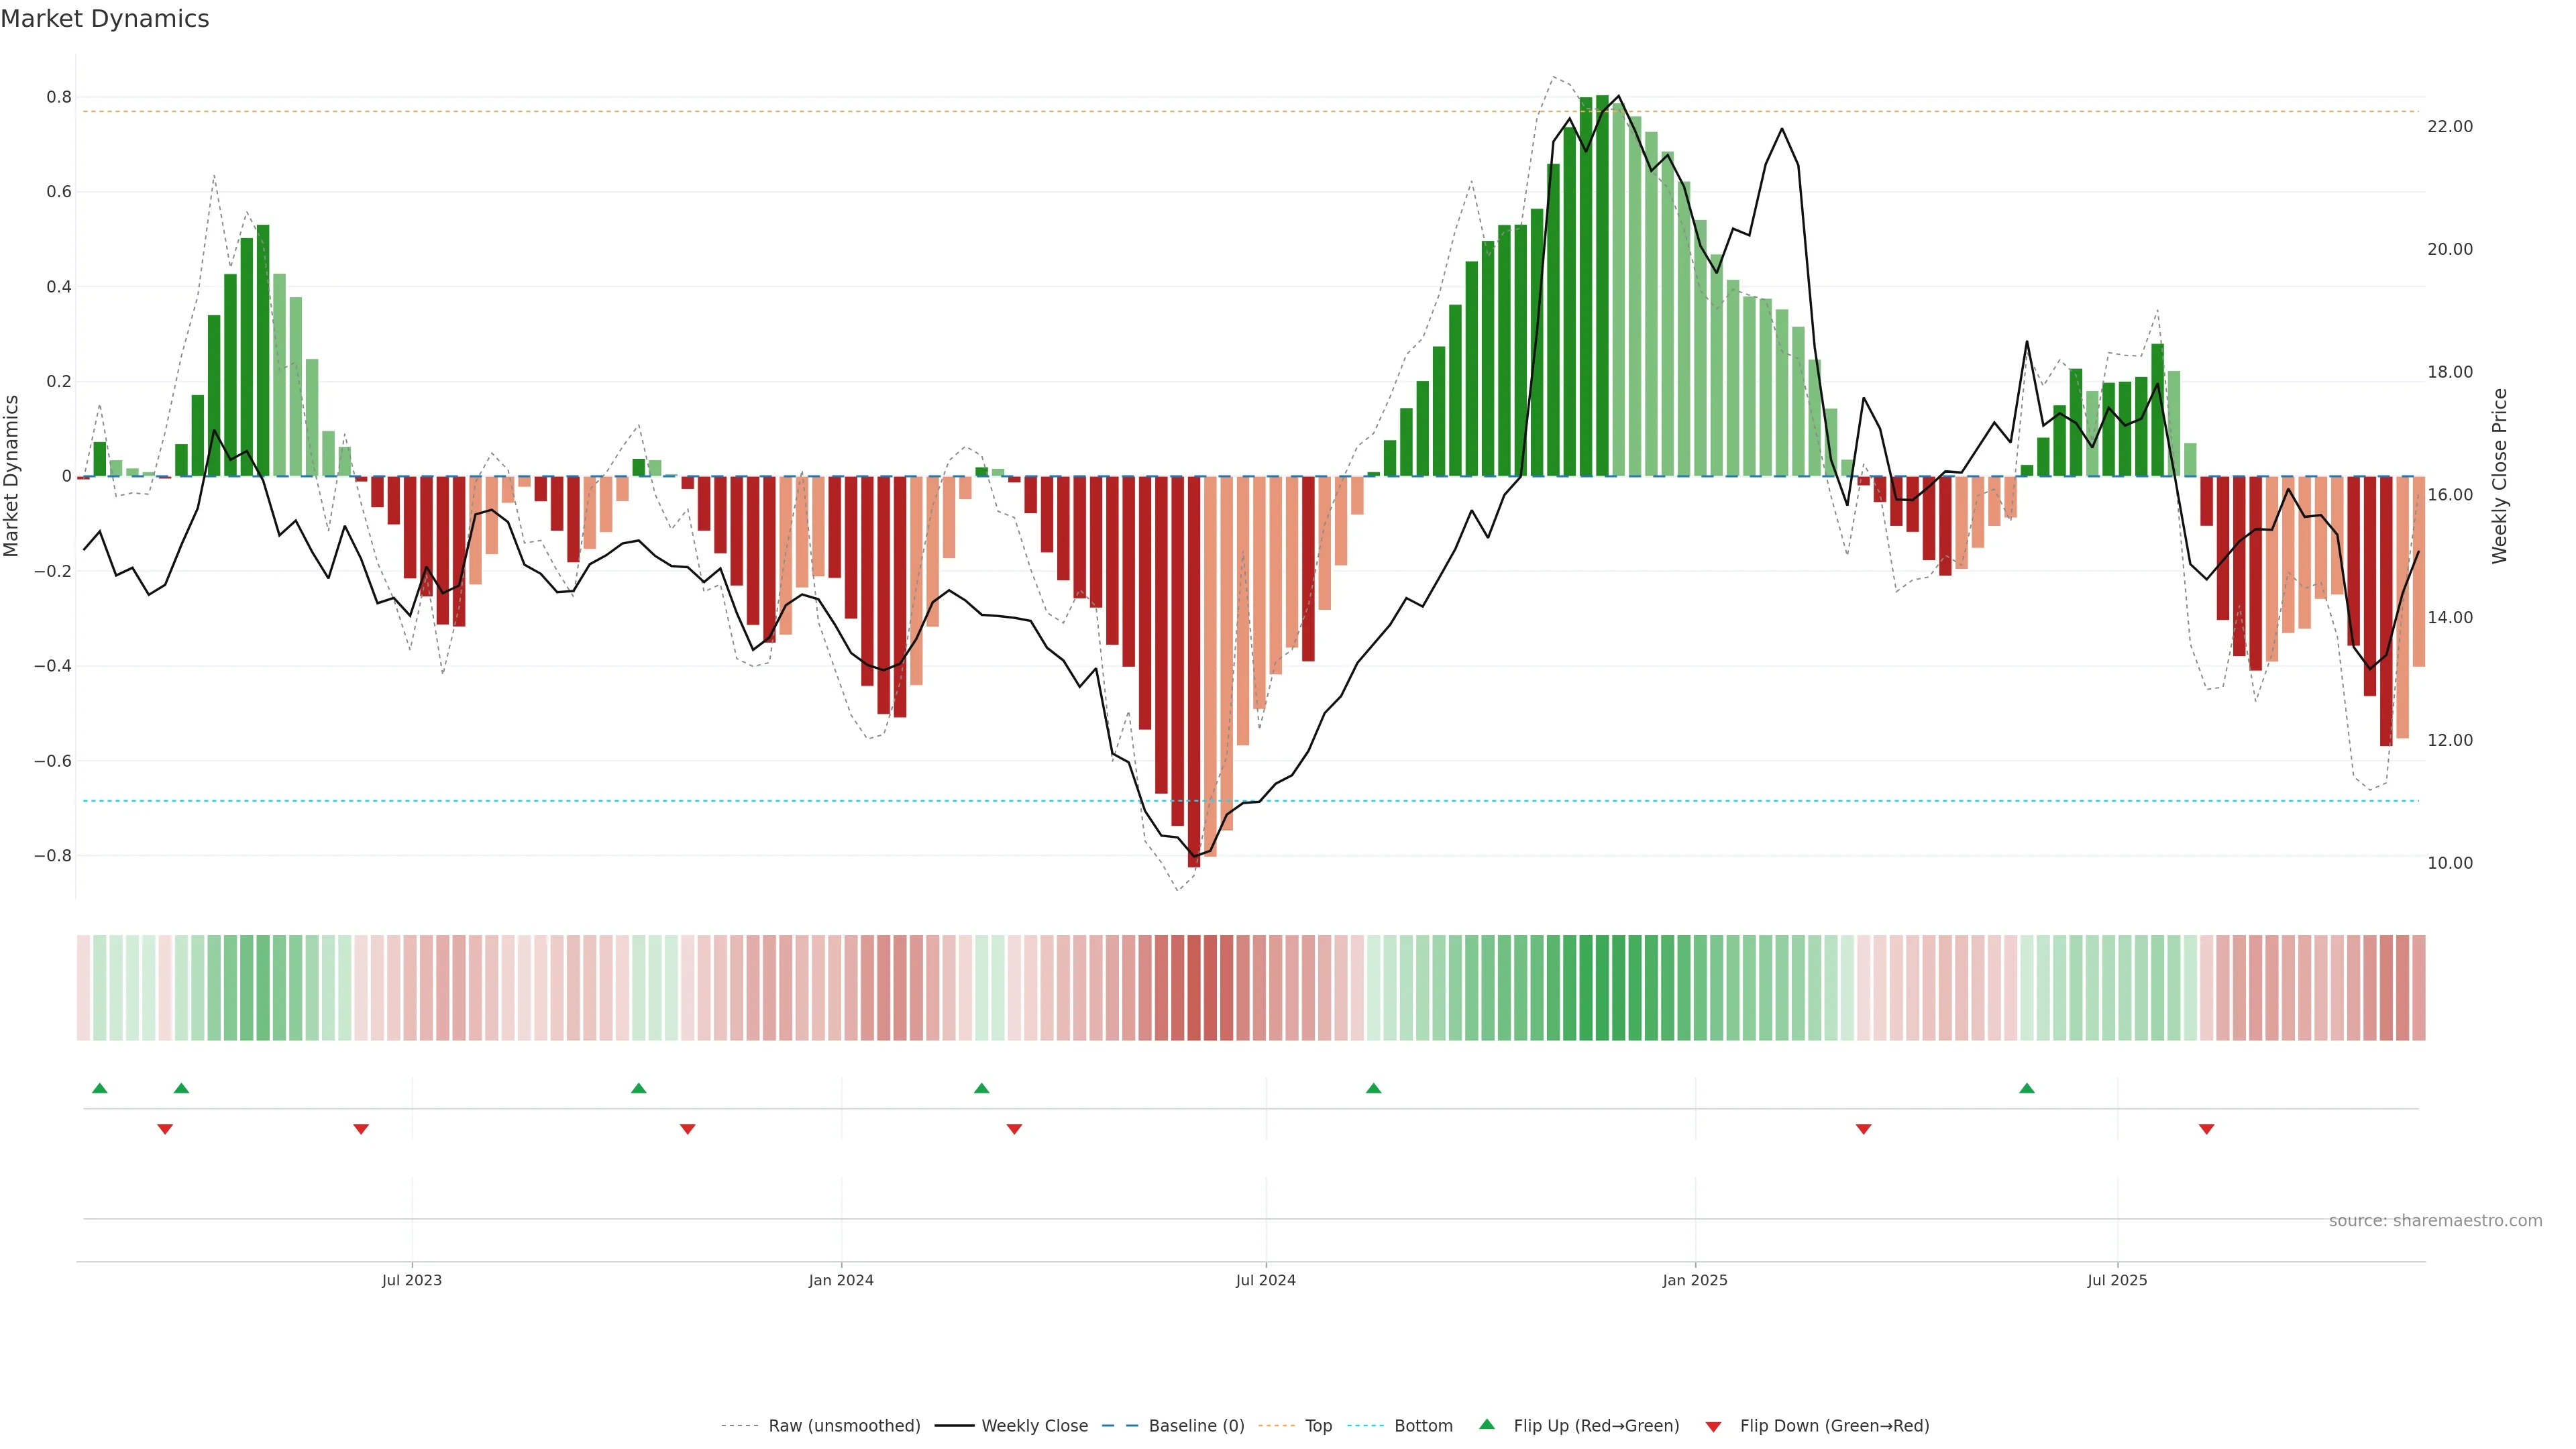Click the Jan 2025 x-axis label

pyautogui.click(x=1694, y=1280)
